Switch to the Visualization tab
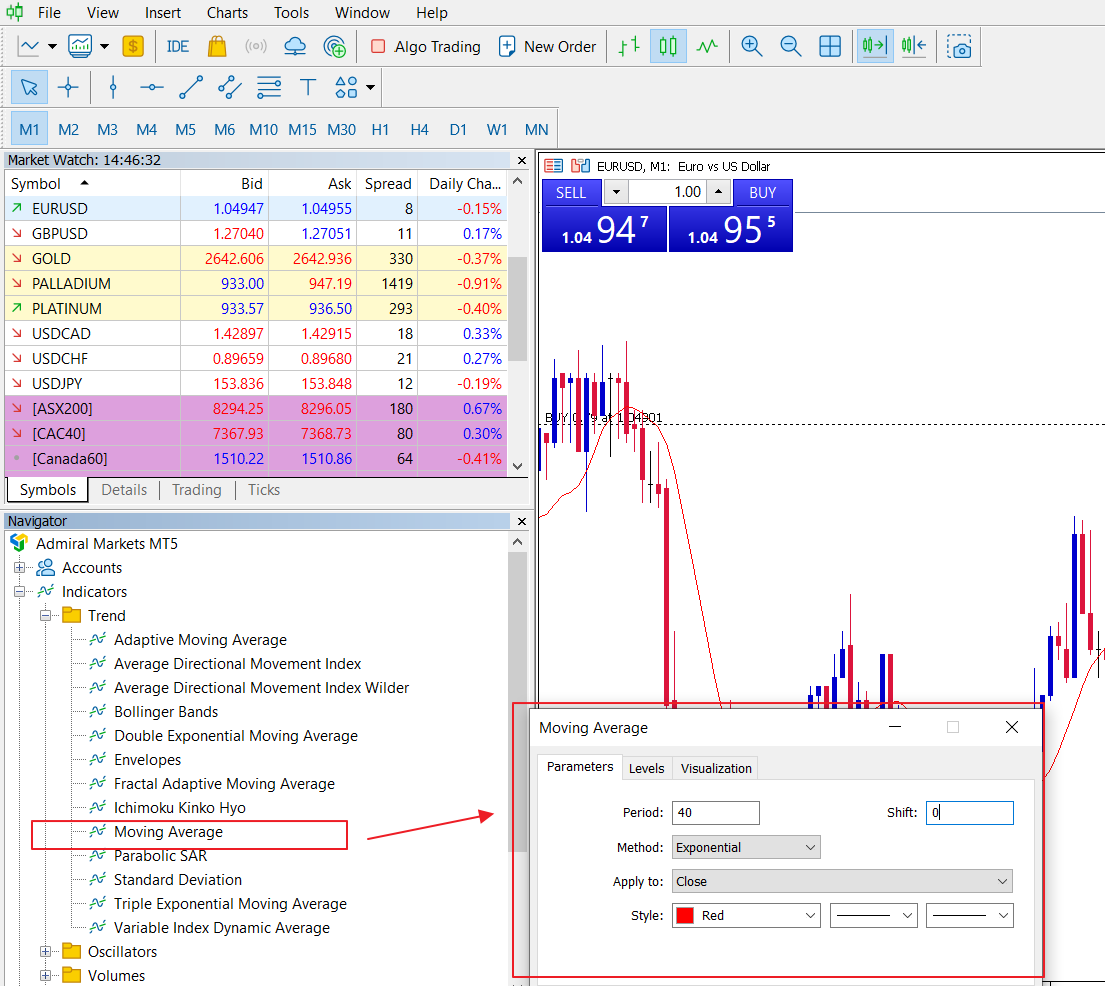The width and height of the screenshot is (1105, 986). point(716,768)
